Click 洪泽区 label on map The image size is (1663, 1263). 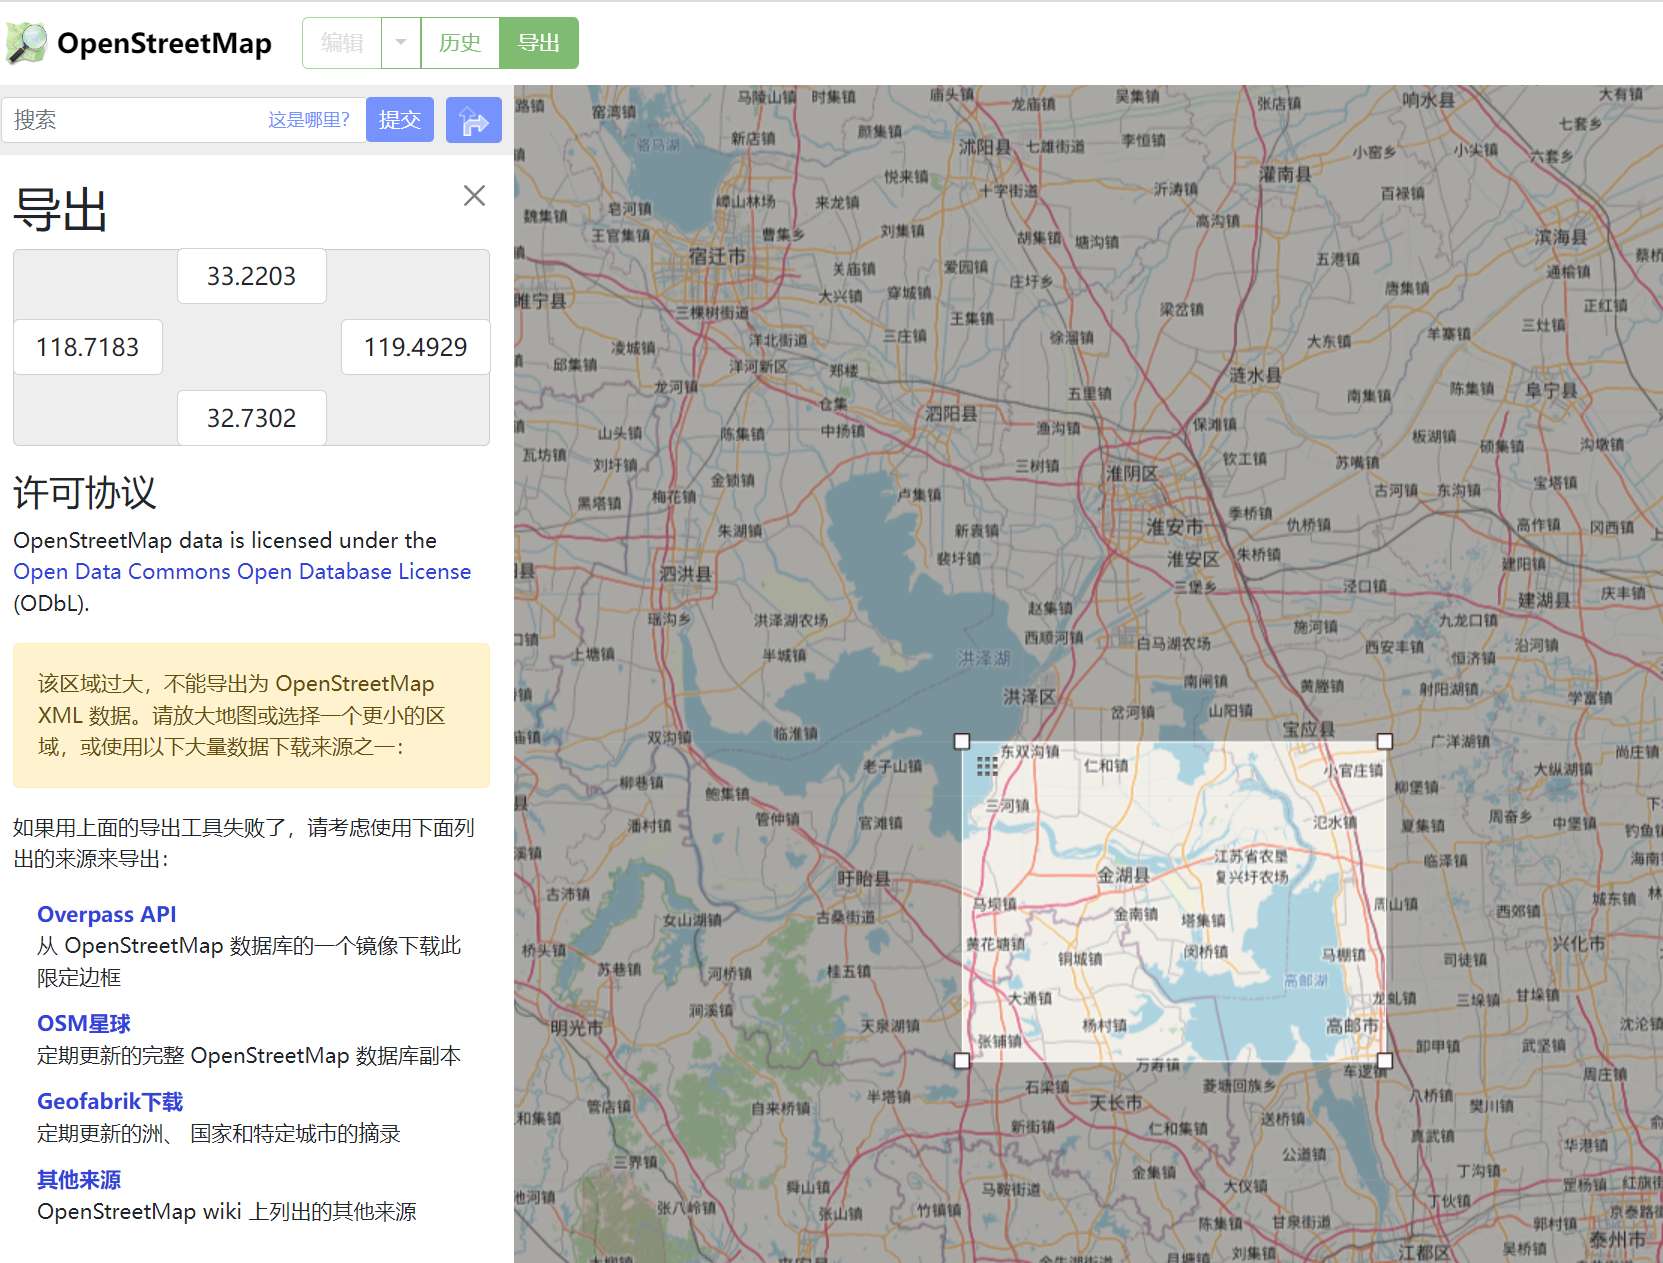click(1029, 696)
